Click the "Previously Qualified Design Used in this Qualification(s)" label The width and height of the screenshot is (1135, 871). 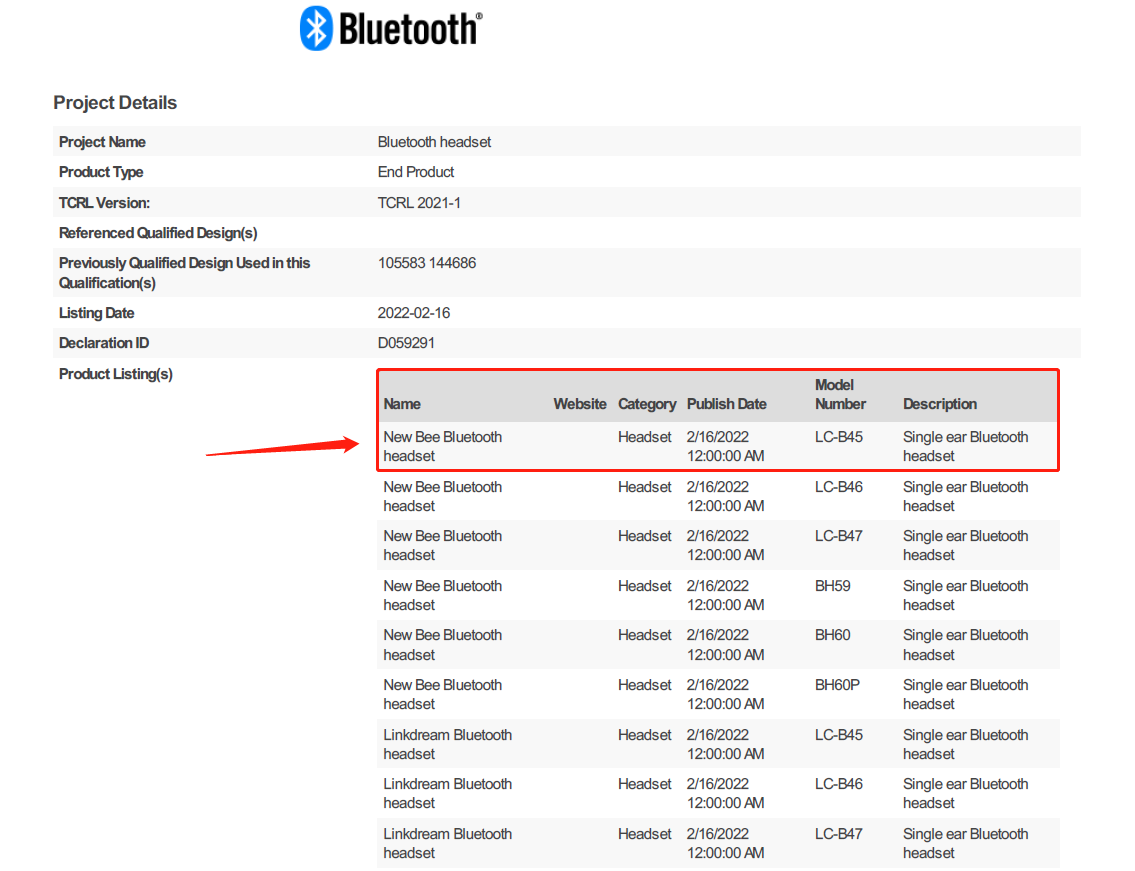(185, 273)
